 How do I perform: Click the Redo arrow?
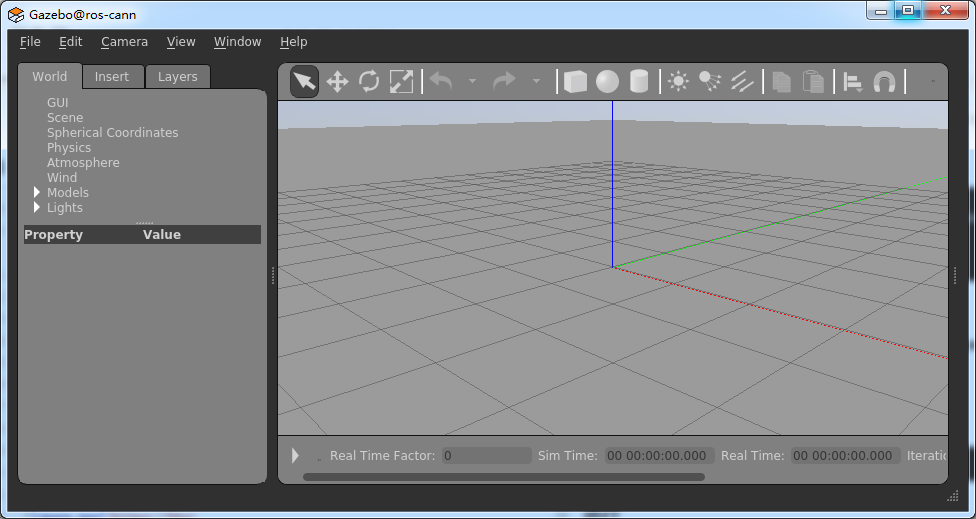pos(504,81)
